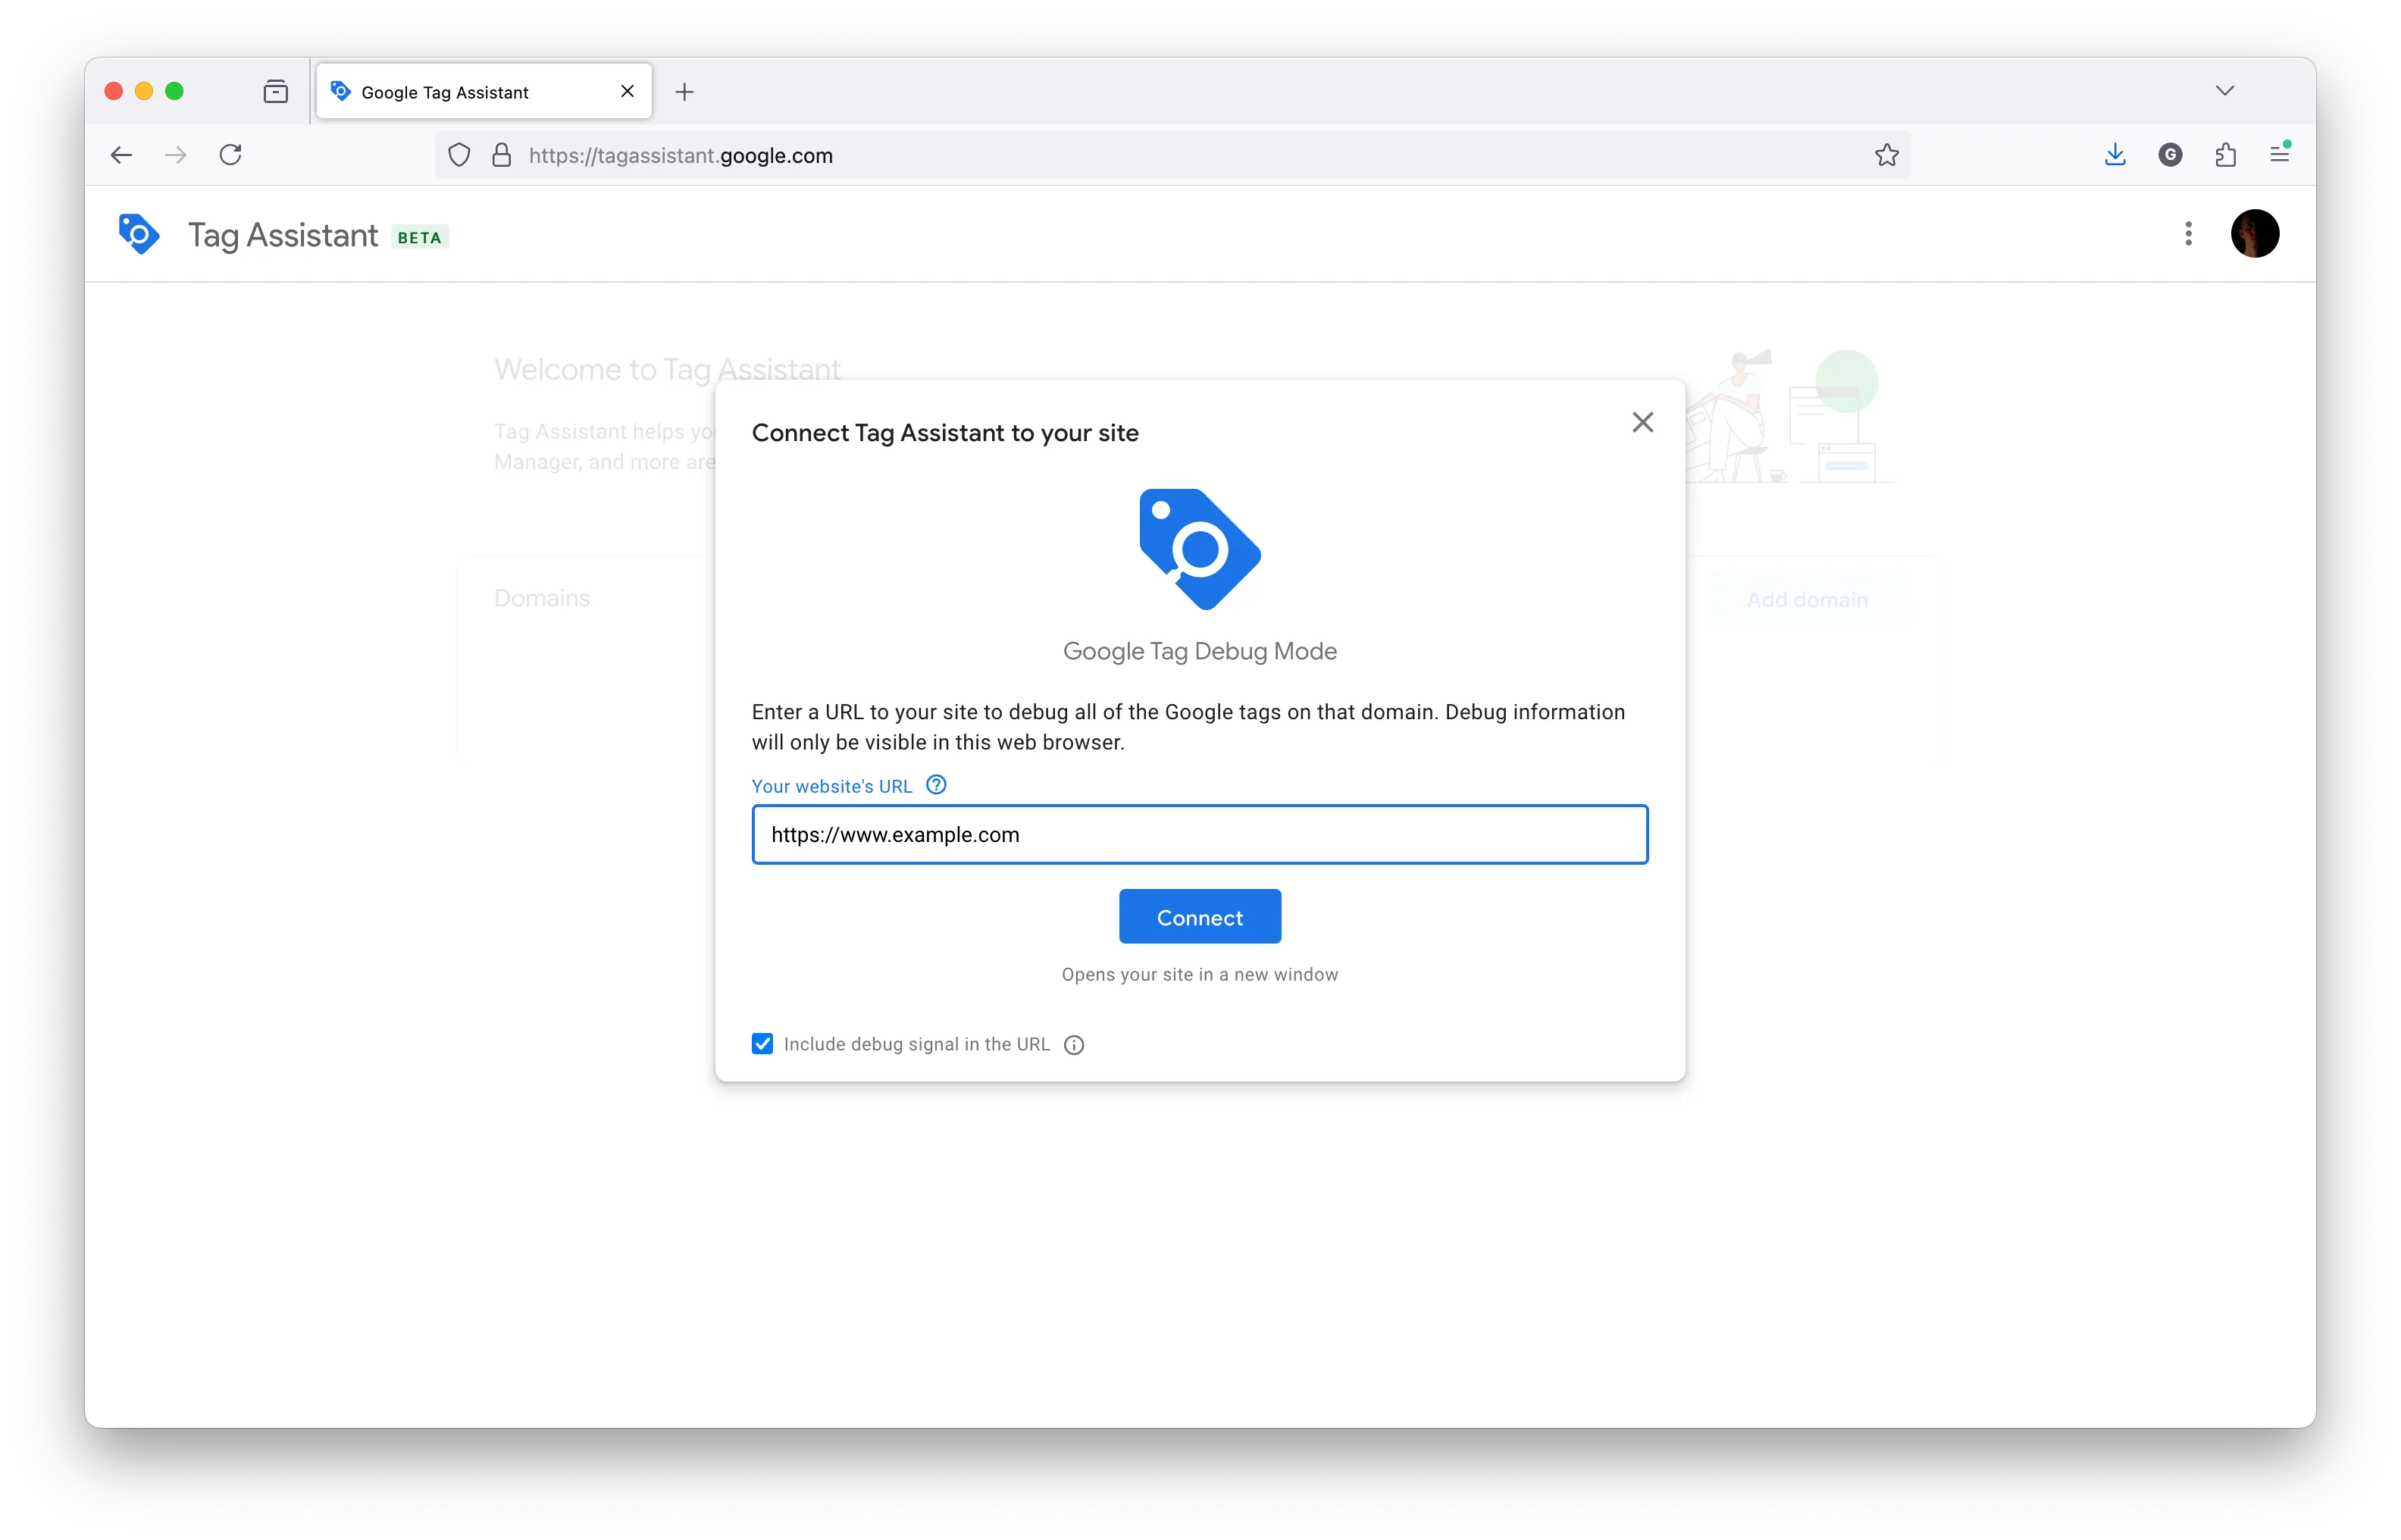Open tracking protection shield info
The height and width of the screenshot is (1540, 2401).
(x=459, y=155)
